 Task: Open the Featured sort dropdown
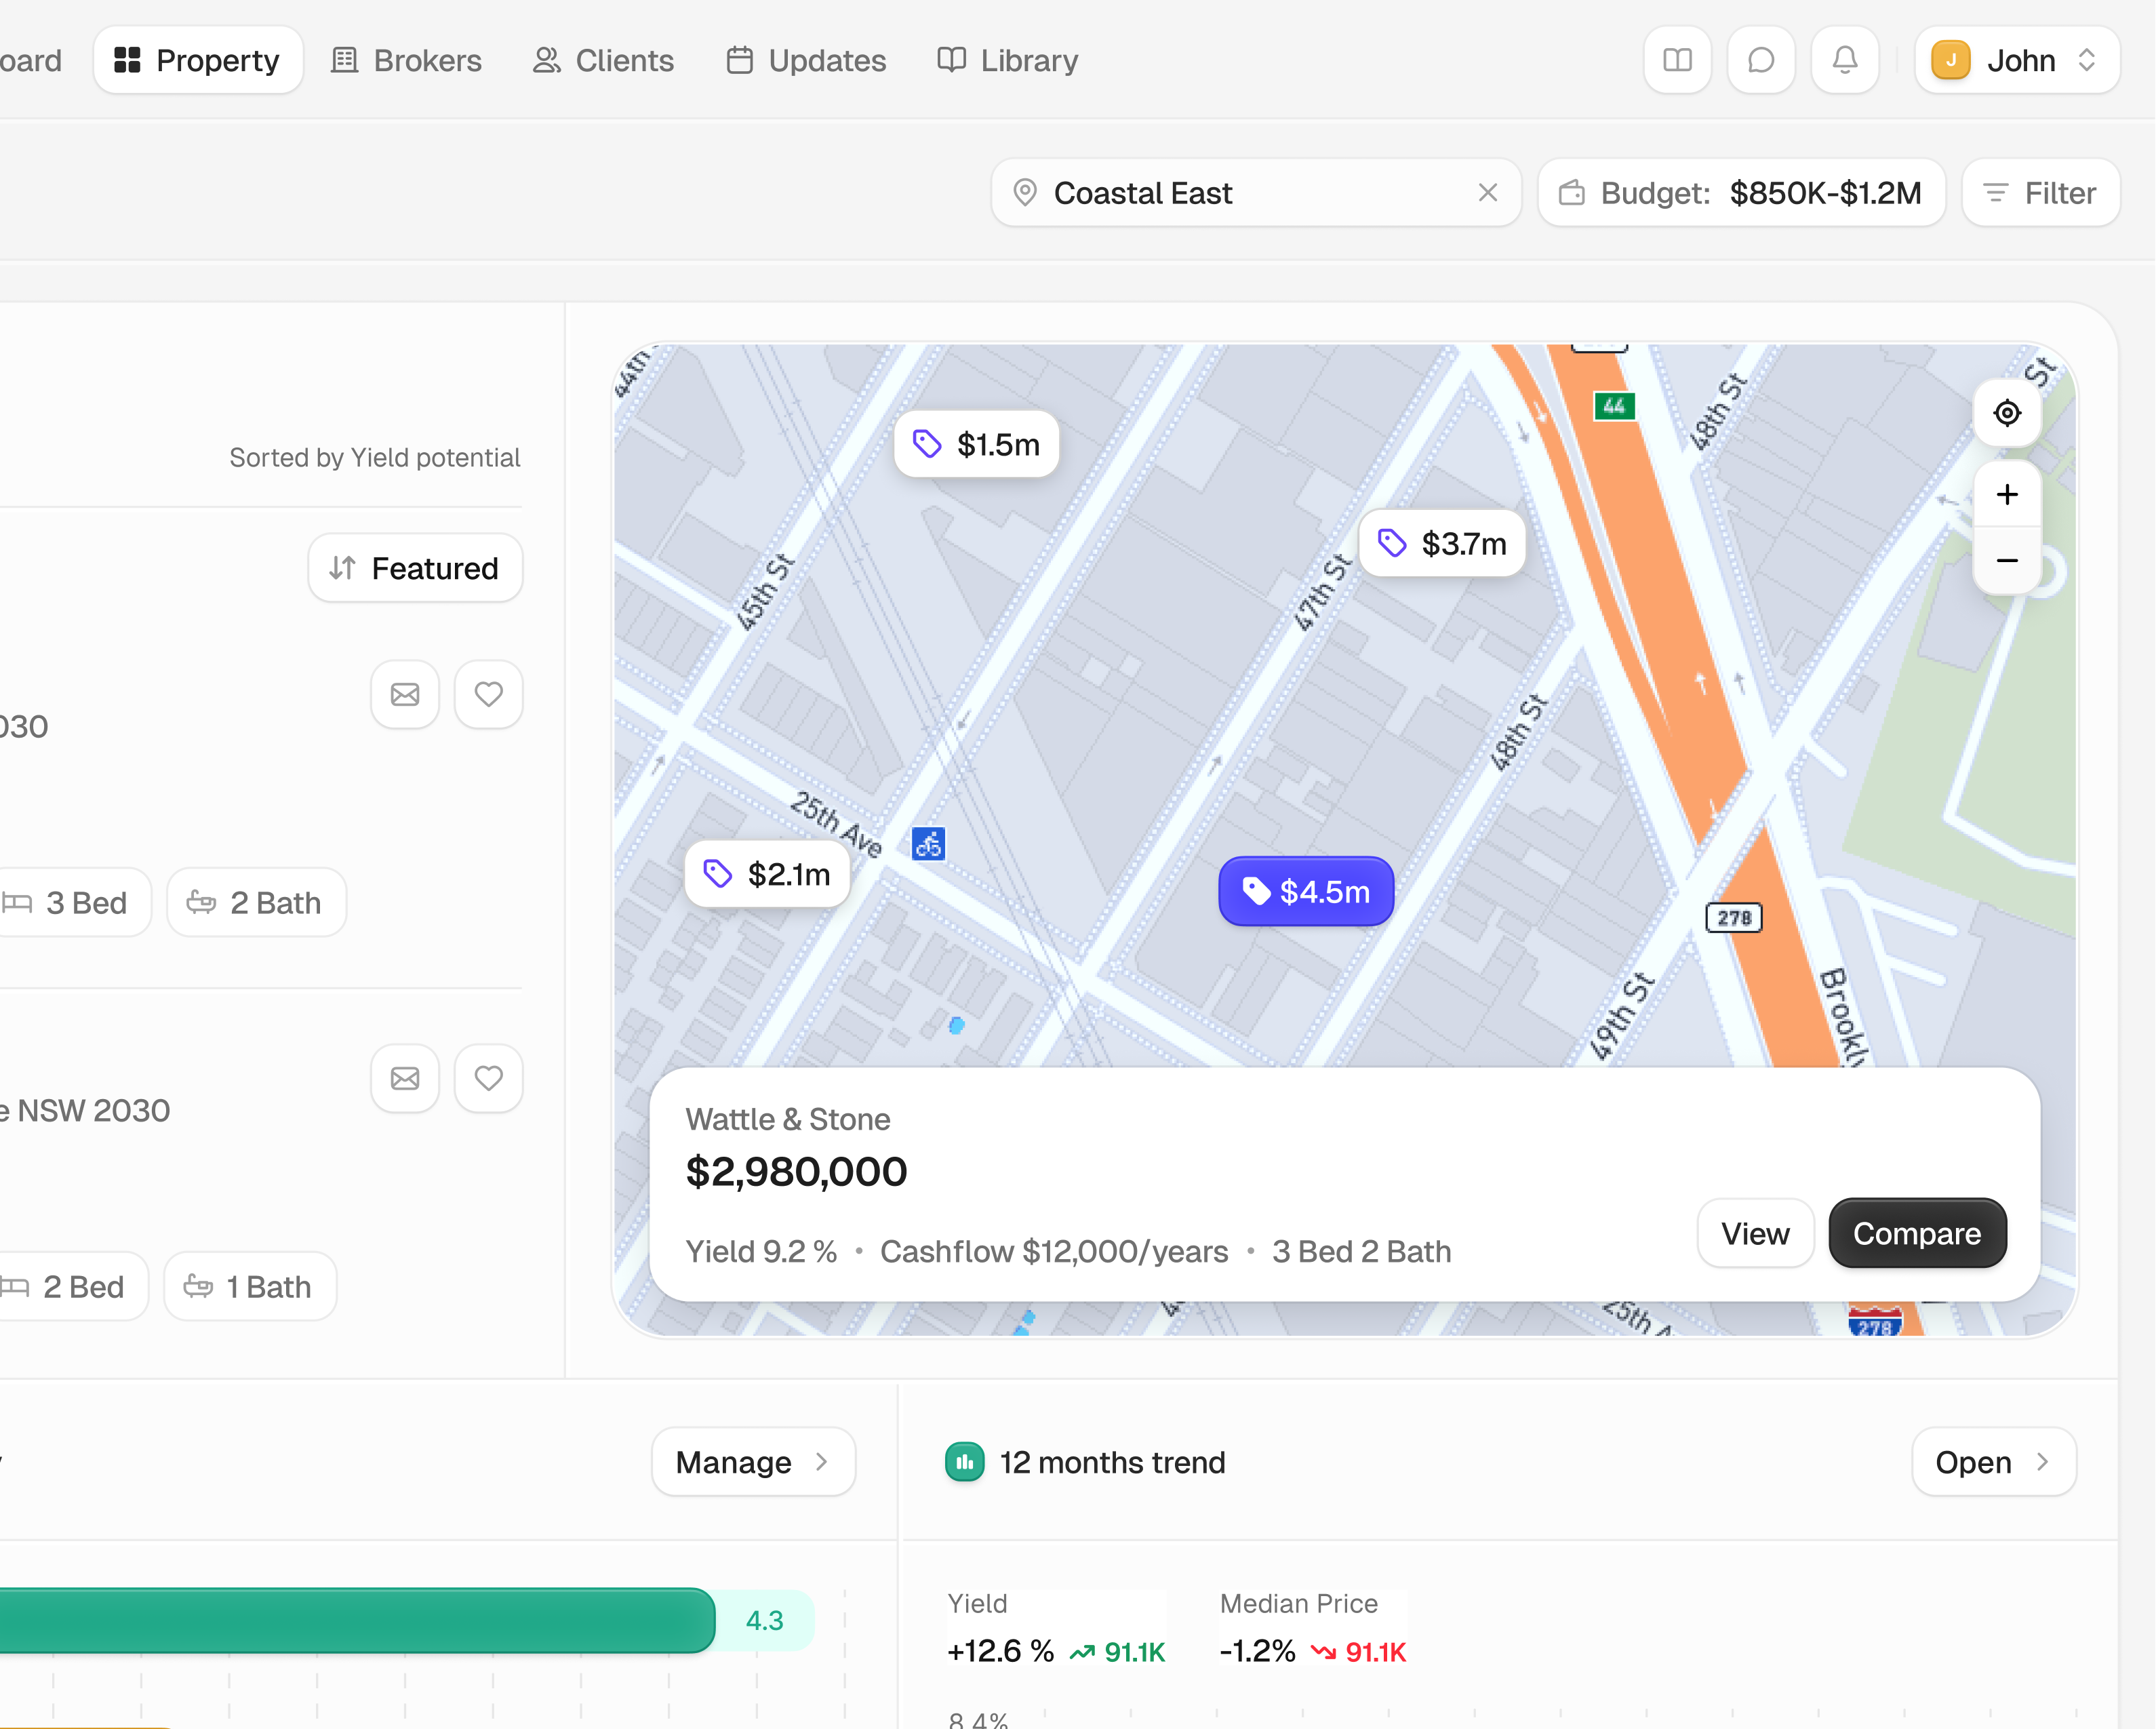click(x=415, y=568)
